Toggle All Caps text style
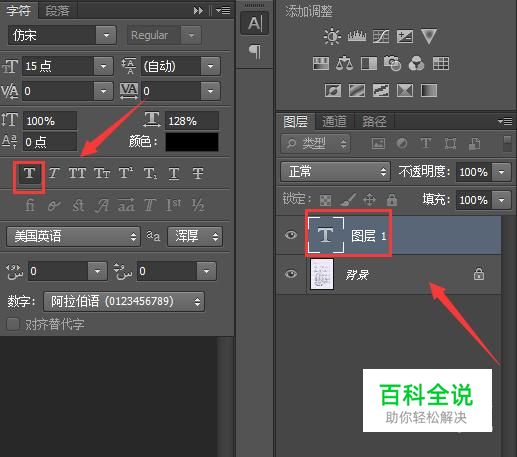This screenshot has height=457, width=517. [x=77, y=173]
